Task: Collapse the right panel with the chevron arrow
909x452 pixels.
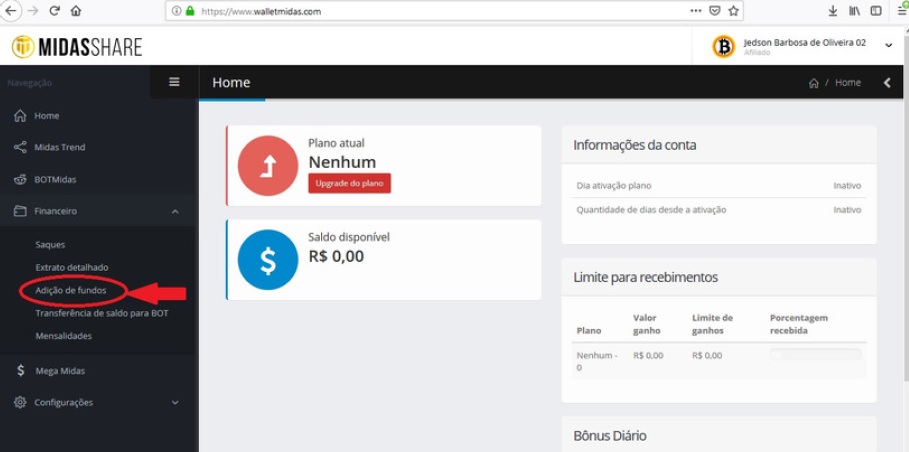Action: [886, 83]
